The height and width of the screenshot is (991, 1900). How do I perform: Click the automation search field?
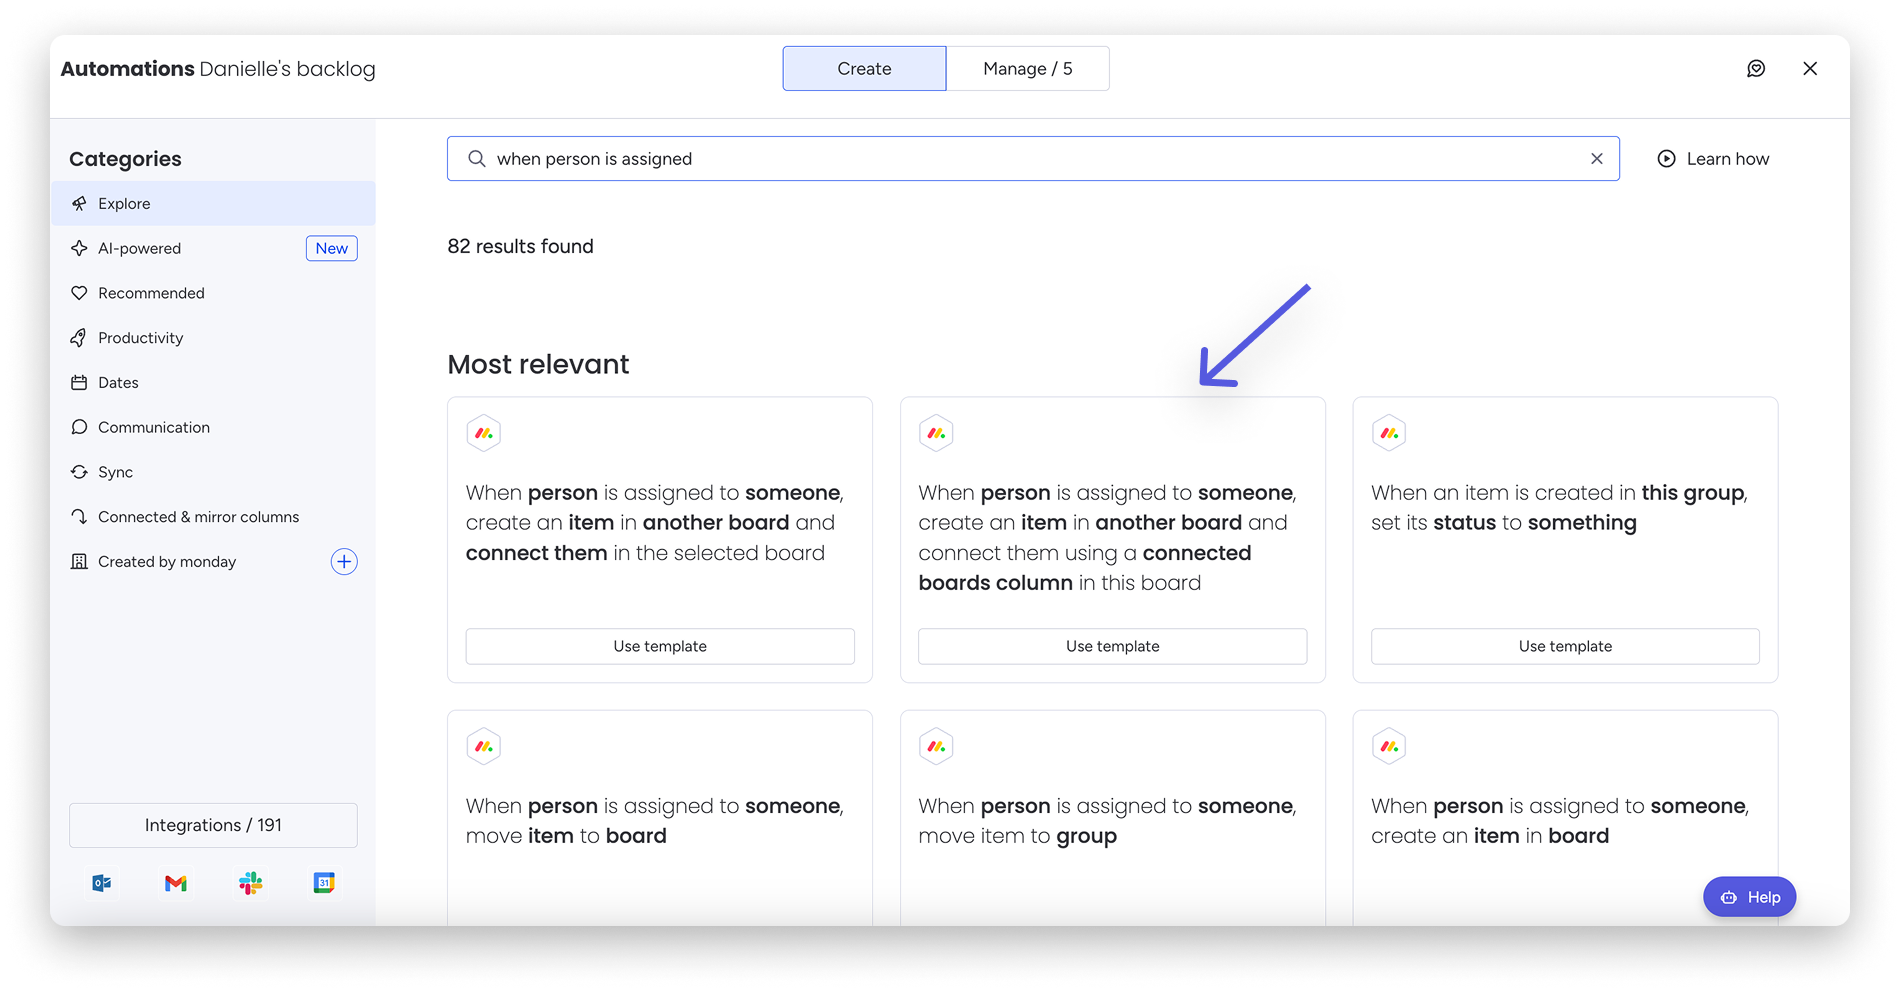[x=1033, y=158]
